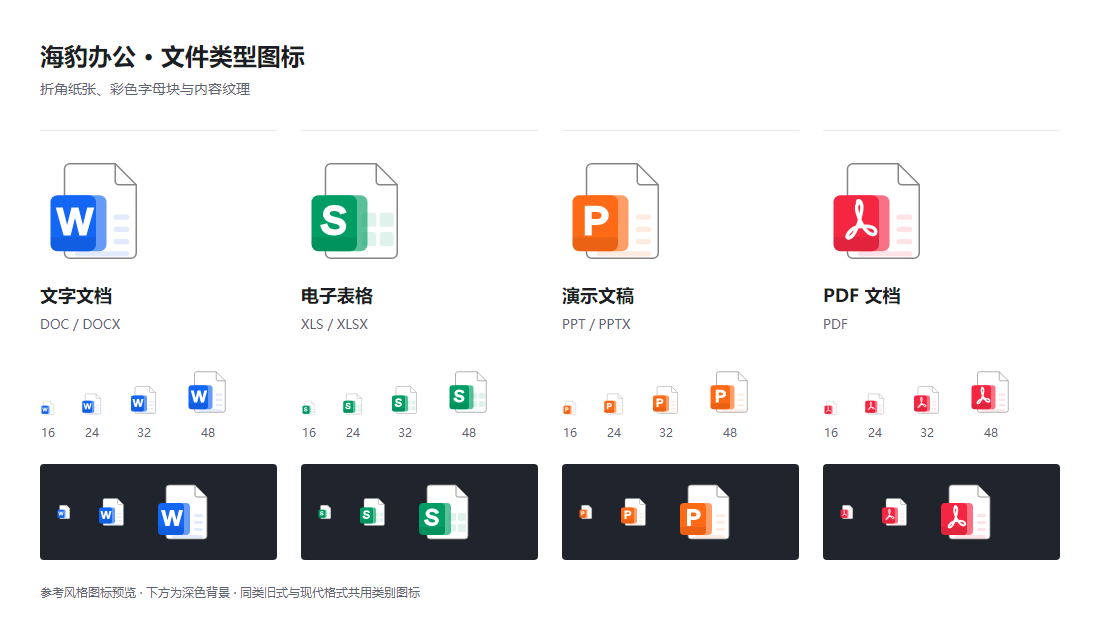Click the largest Word icon on dark background
This screenshot has height=640, width=1100.
pos(182,512)
